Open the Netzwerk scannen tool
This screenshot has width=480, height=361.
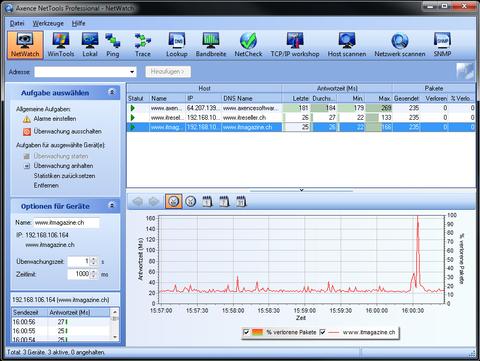pyautogui.click(x=400, y=45)
